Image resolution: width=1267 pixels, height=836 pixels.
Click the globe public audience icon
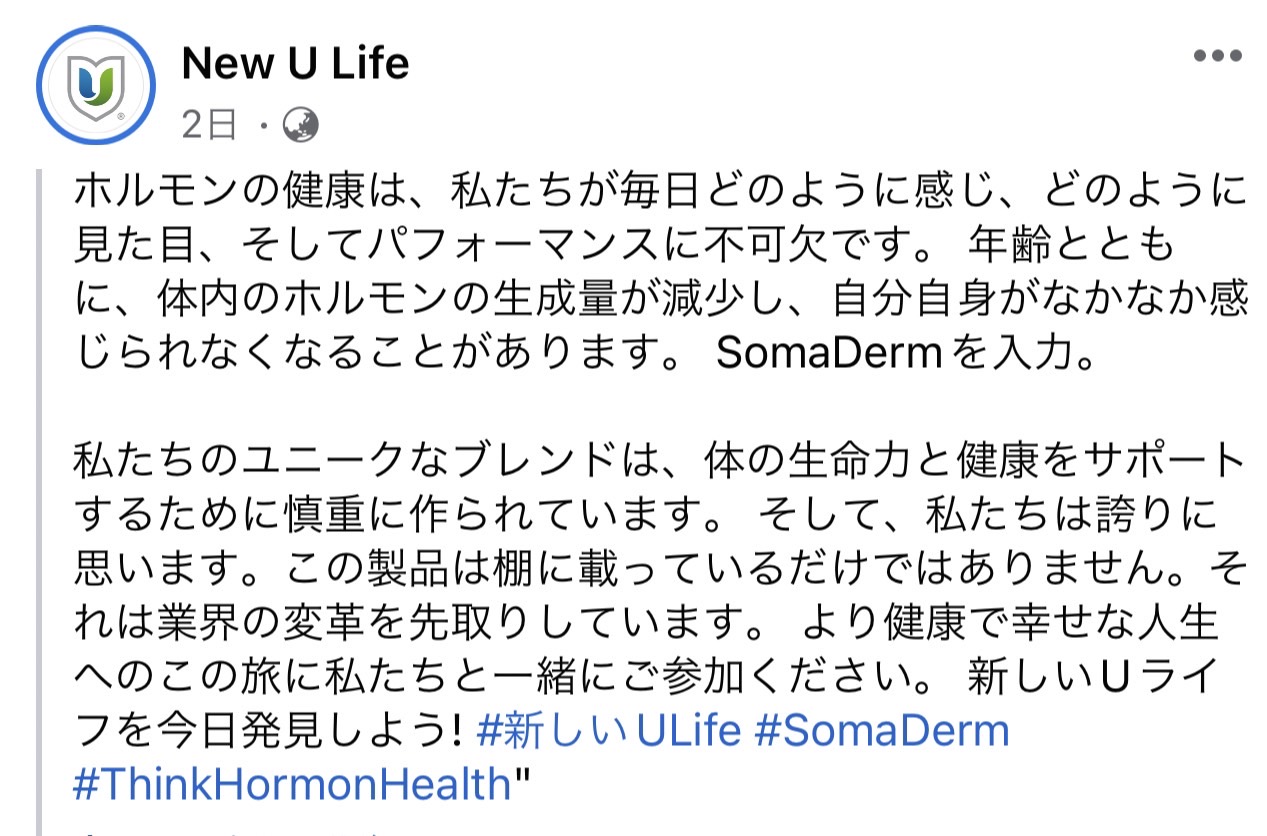(300, 125)
